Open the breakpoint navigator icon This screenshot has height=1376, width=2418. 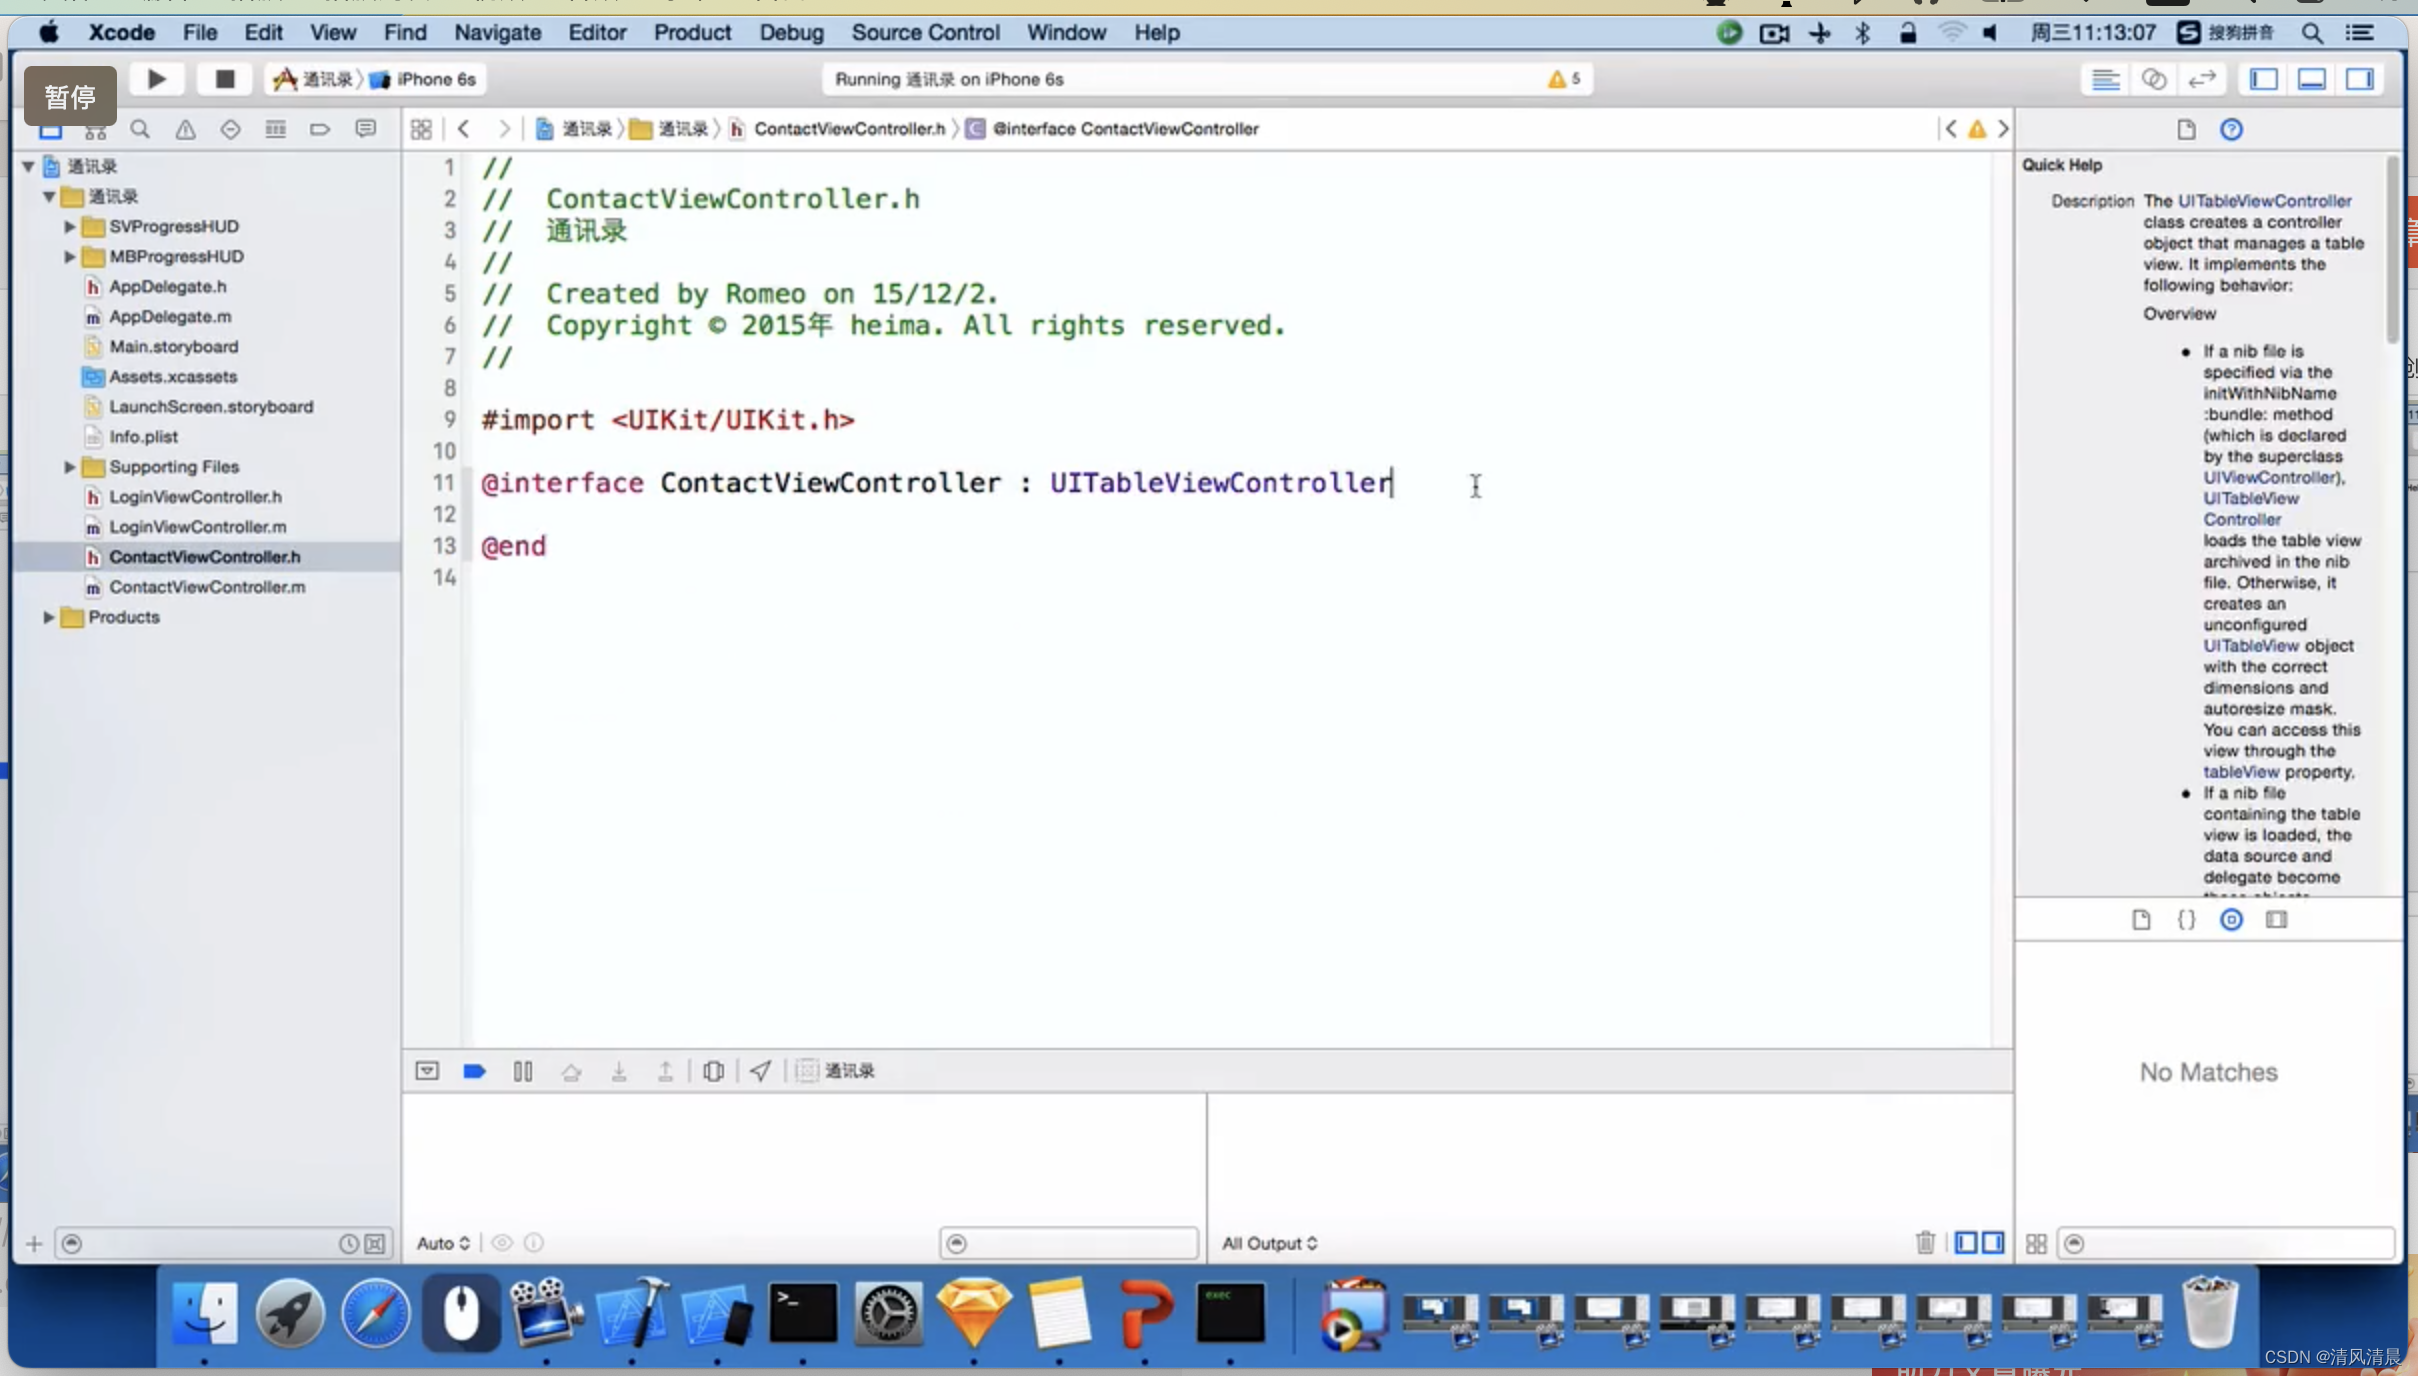click(320, 129)
